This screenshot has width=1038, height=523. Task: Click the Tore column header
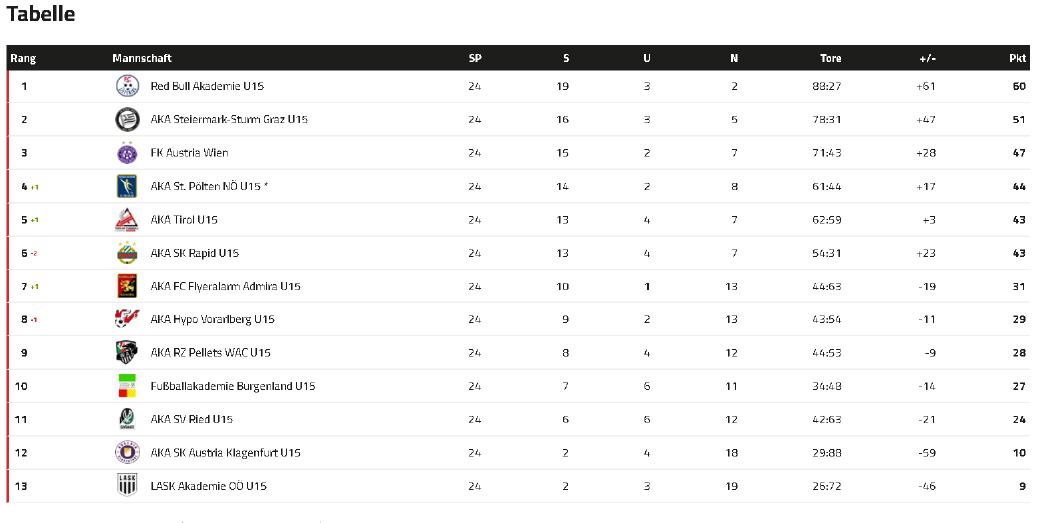(830, 58)
